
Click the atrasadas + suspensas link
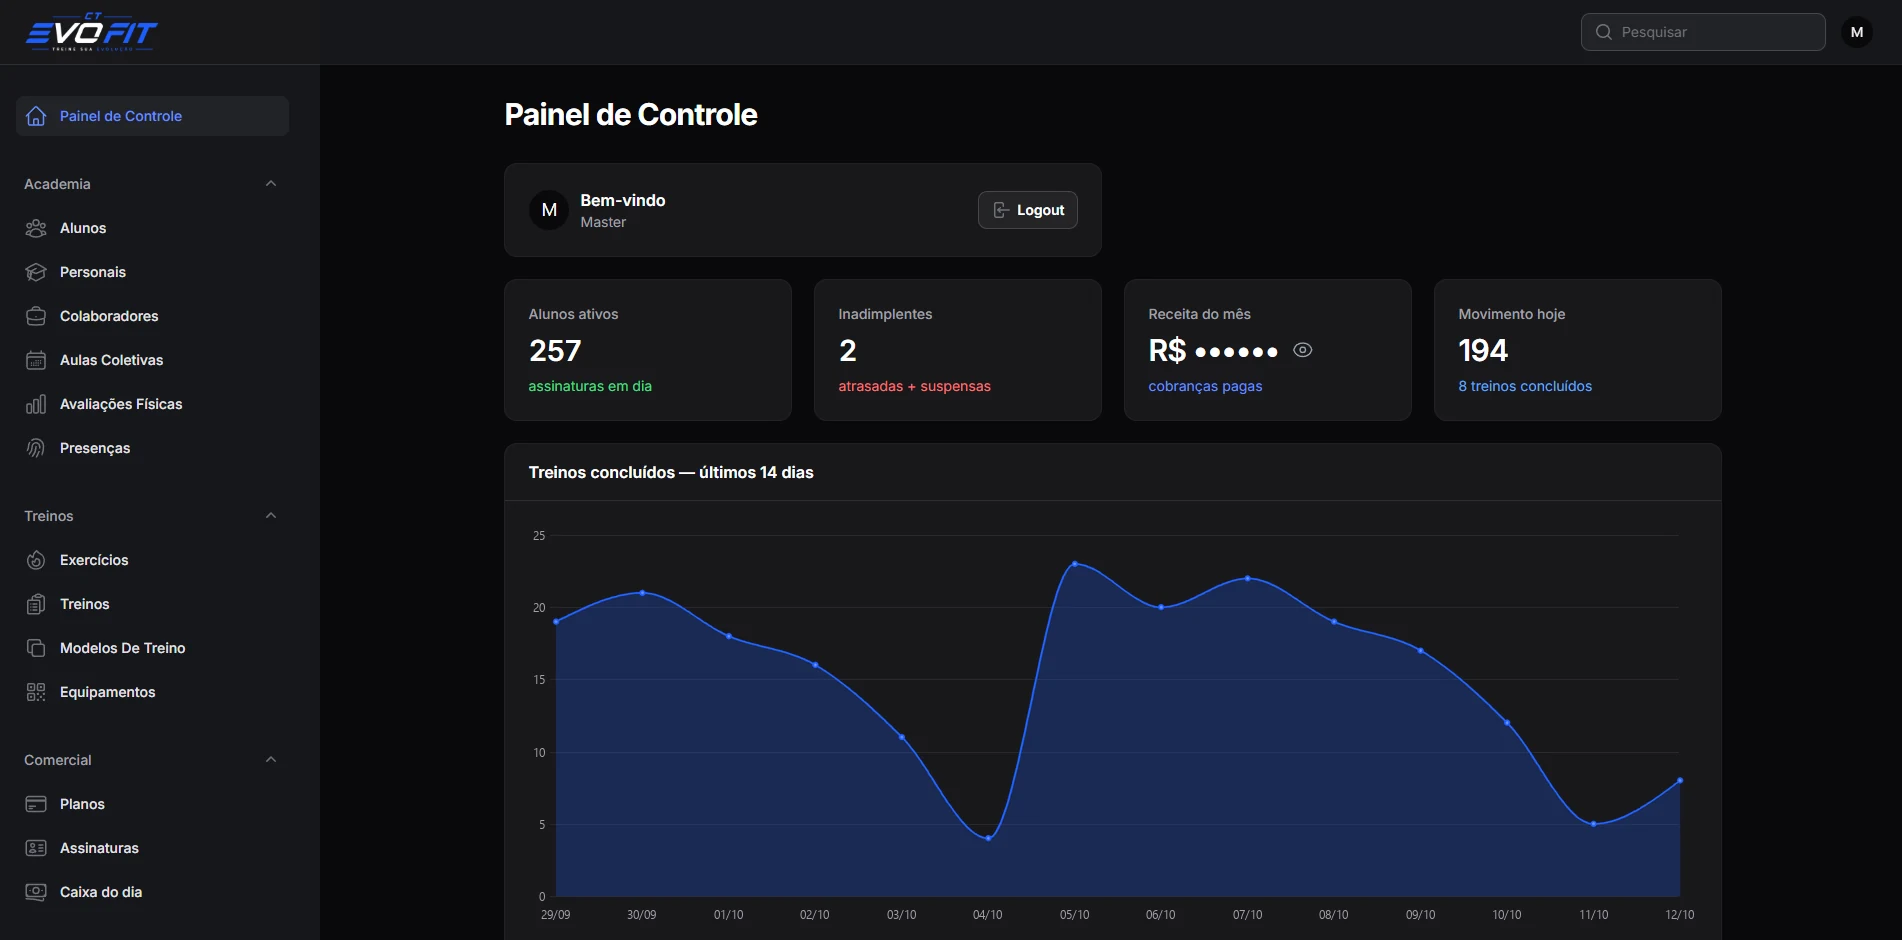pyautogui.click(x=914, y=386)
